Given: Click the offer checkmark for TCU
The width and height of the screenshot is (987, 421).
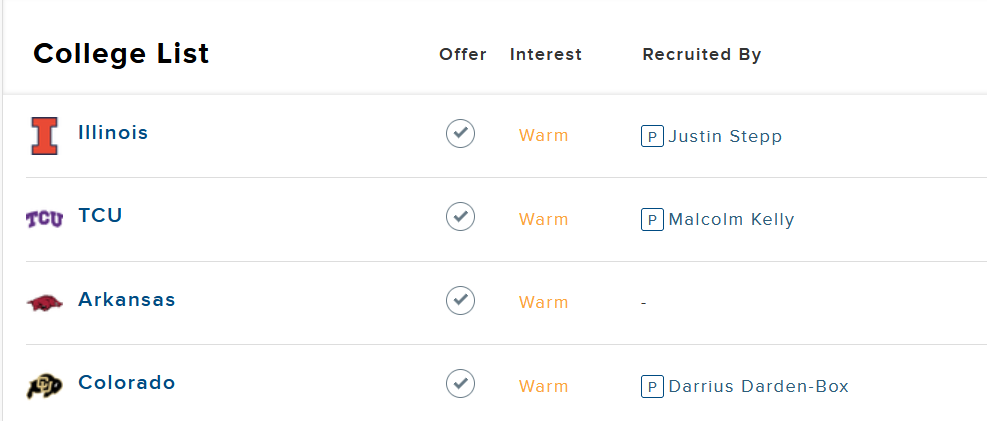Looking at the screenshot, I should (x=461, y=217).
